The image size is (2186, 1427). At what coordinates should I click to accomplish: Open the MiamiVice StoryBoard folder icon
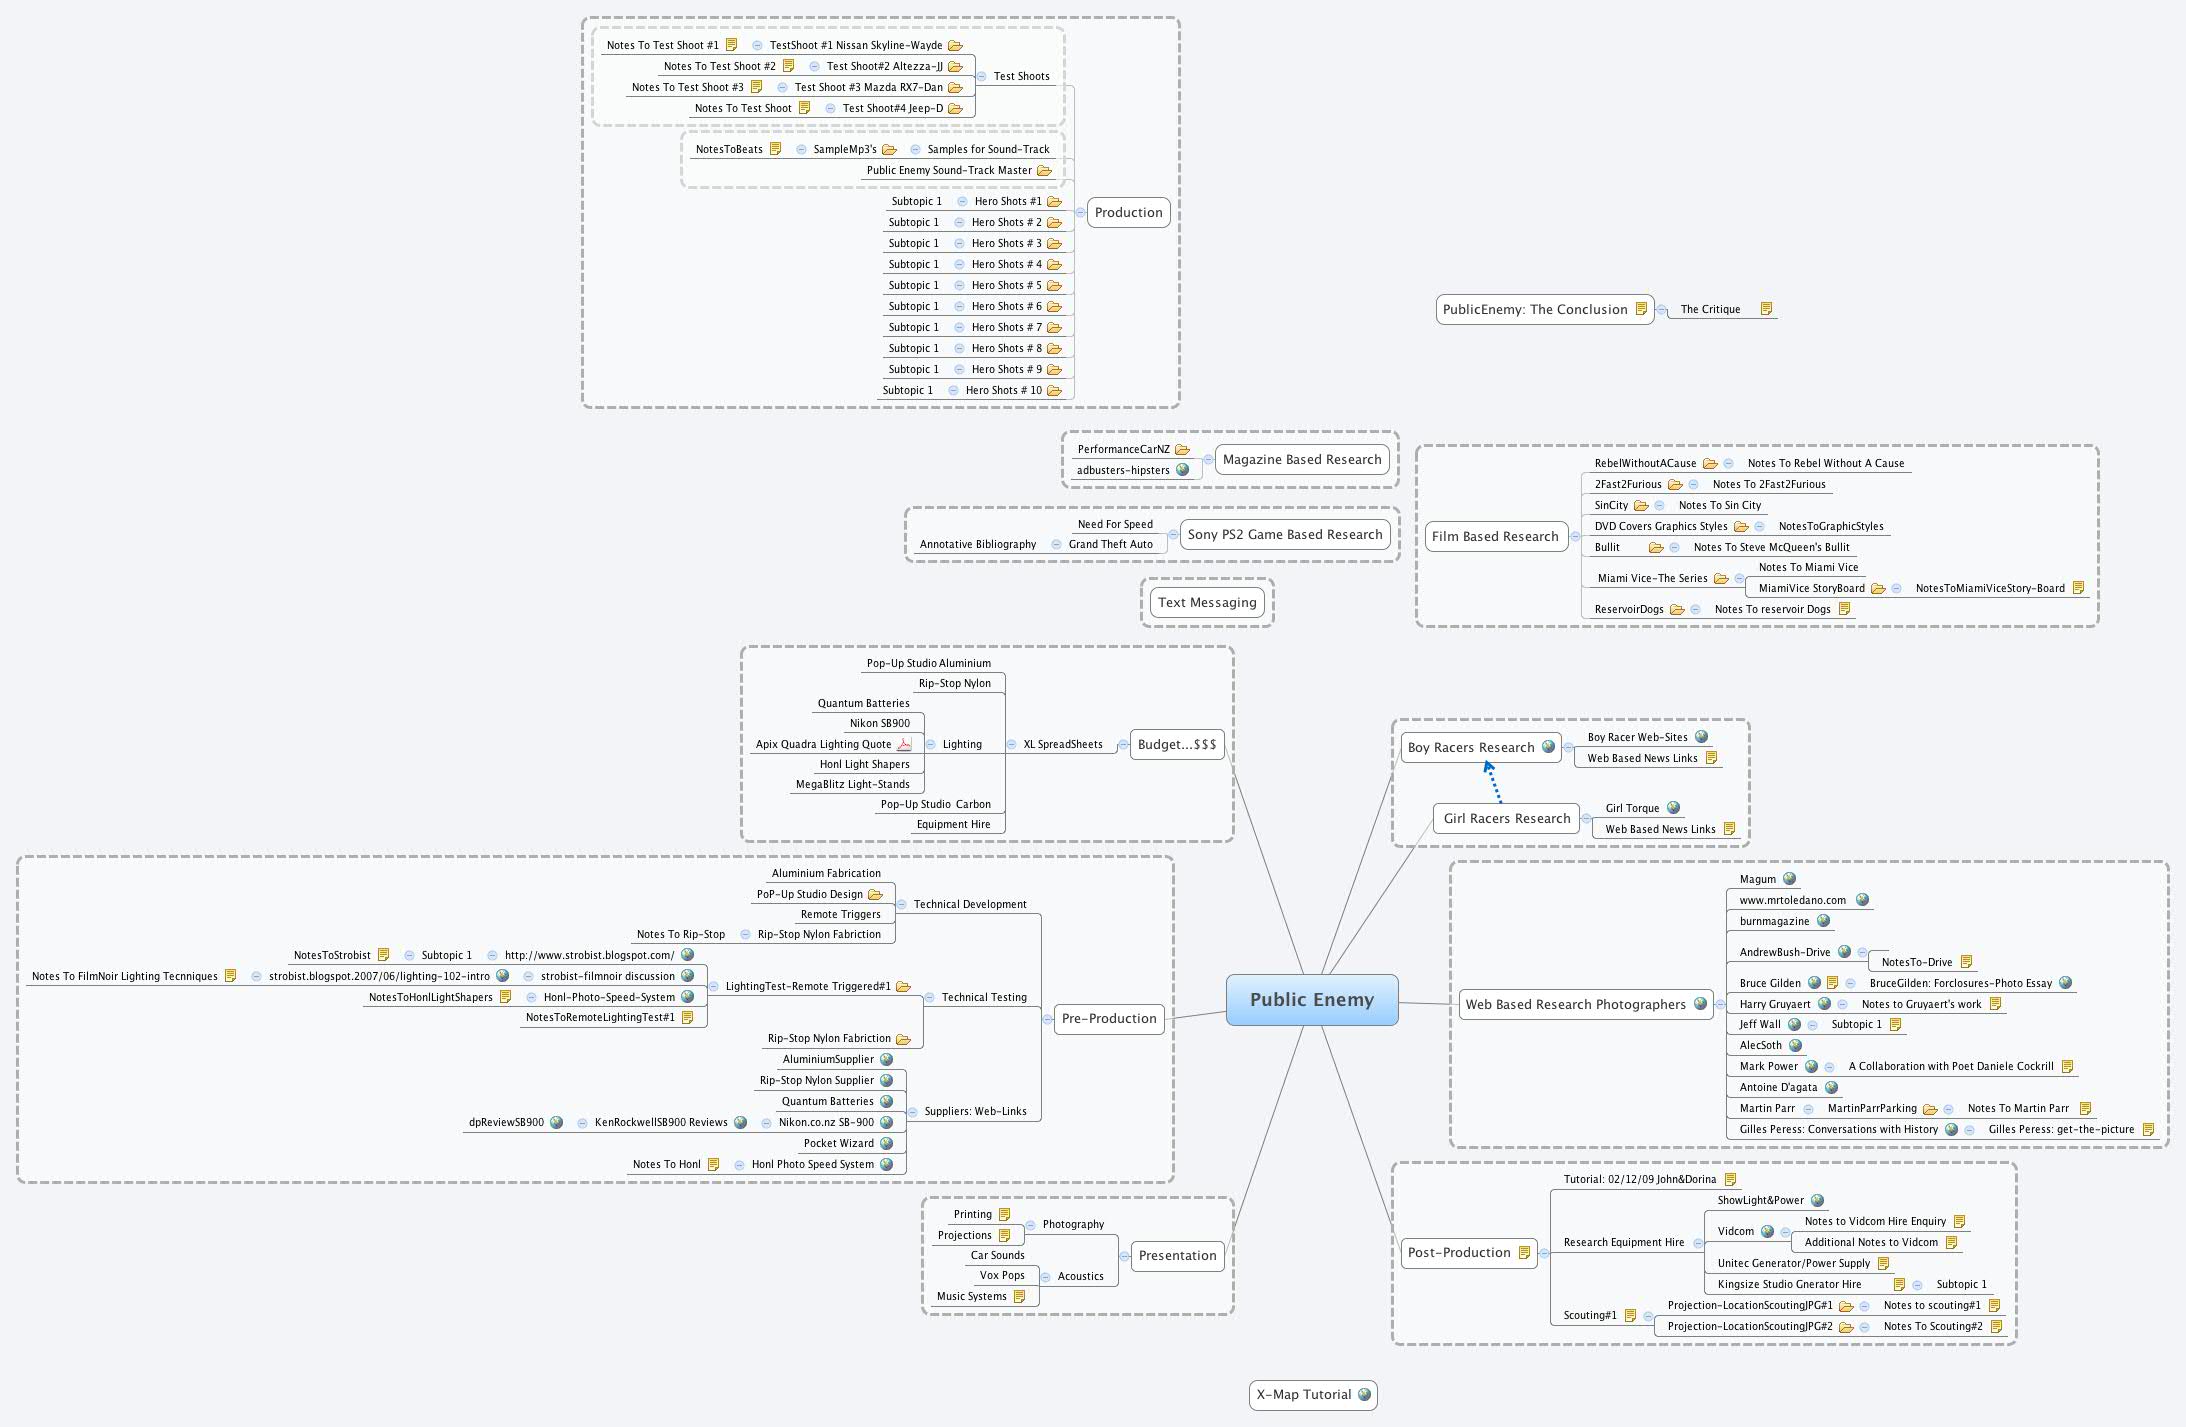tap(1878, 588)
